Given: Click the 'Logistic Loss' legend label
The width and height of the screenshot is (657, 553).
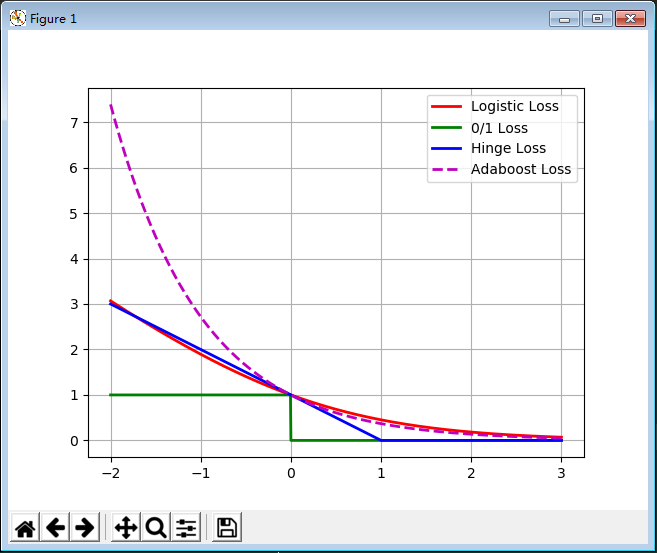Looking at the screenshot, I should click(x=515, y=106).
